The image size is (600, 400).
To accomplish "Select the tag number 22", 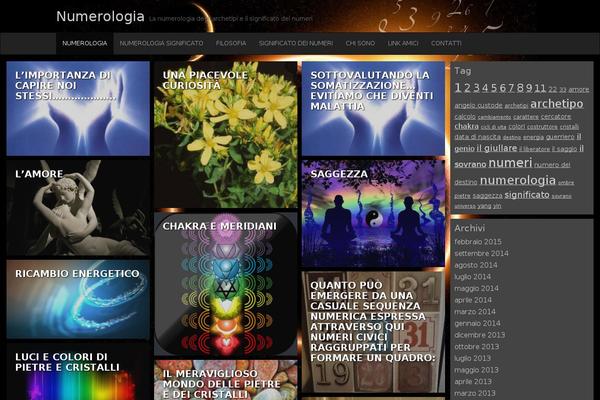I will pos(553,90).
